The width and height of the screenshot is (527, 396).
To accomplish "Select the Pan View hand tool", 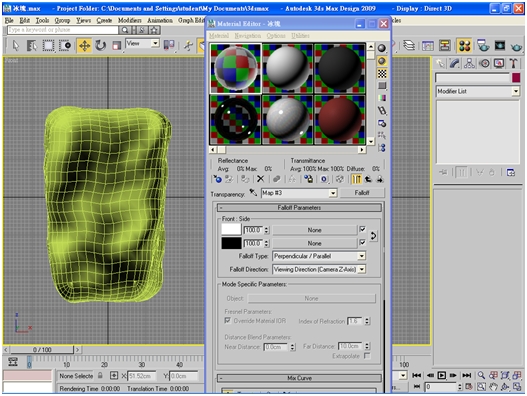I will pyautogui.click(x=493, y=387).
